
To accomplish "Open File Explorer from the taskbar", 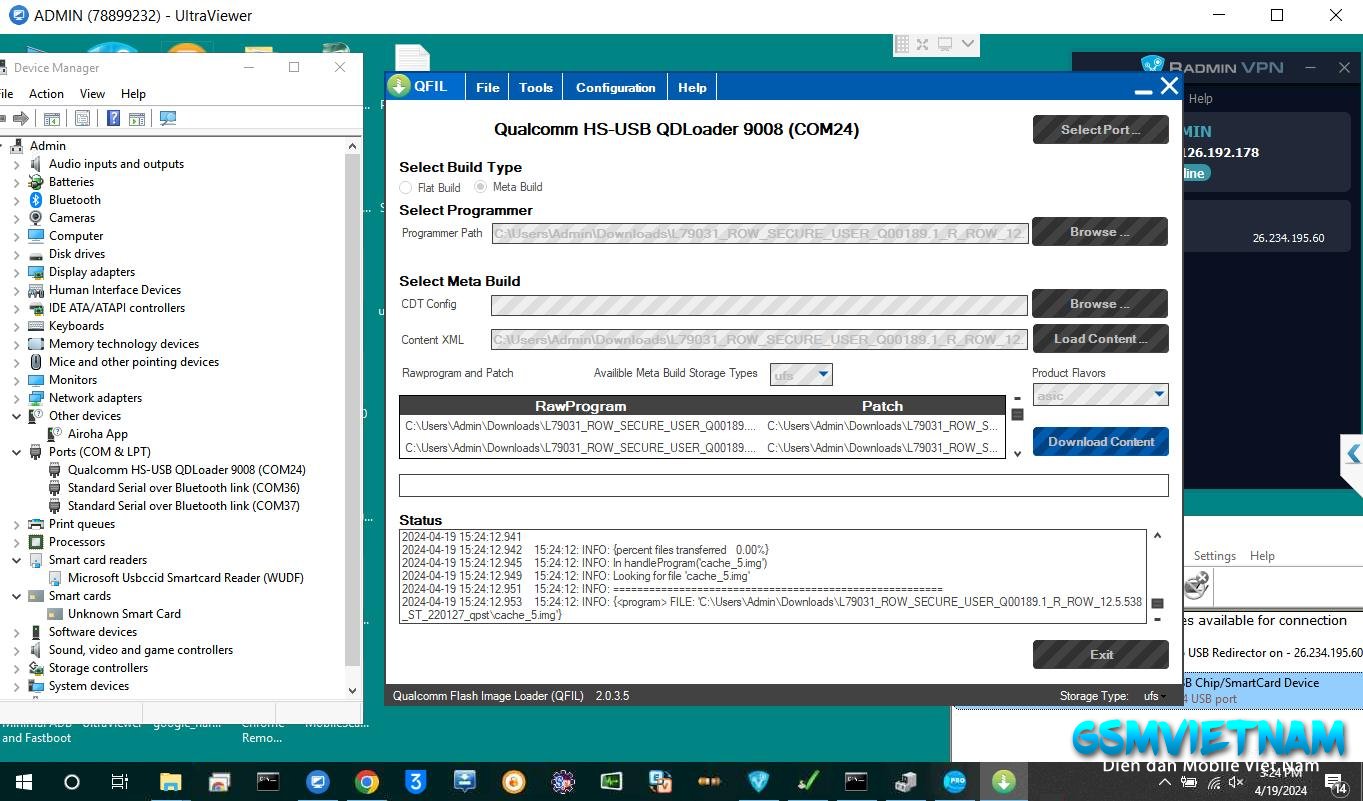I will click(x=170, y=782).
